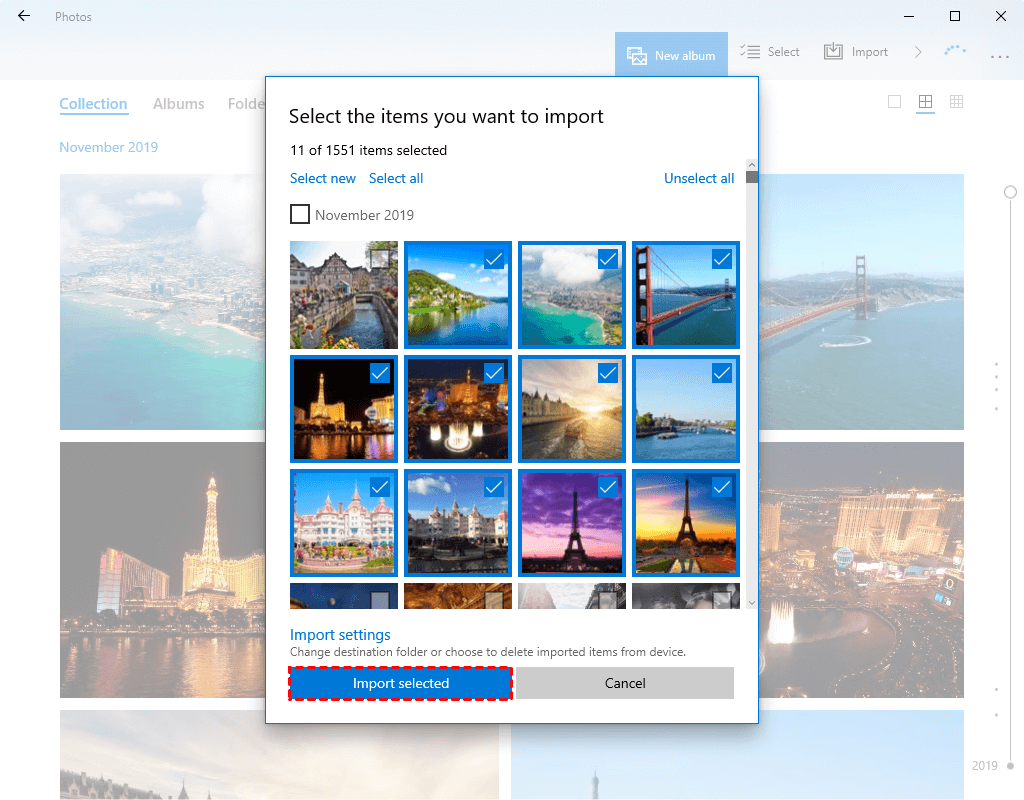Click Unselect all

(x=699, y=178)
